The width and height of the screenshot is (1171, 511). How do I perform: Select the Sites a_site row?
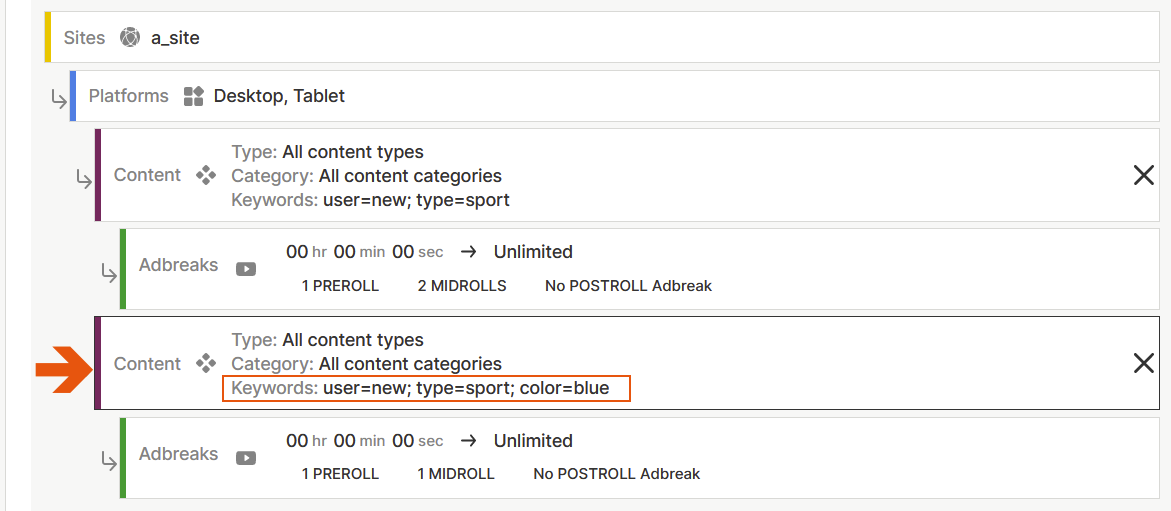(600, 38)
